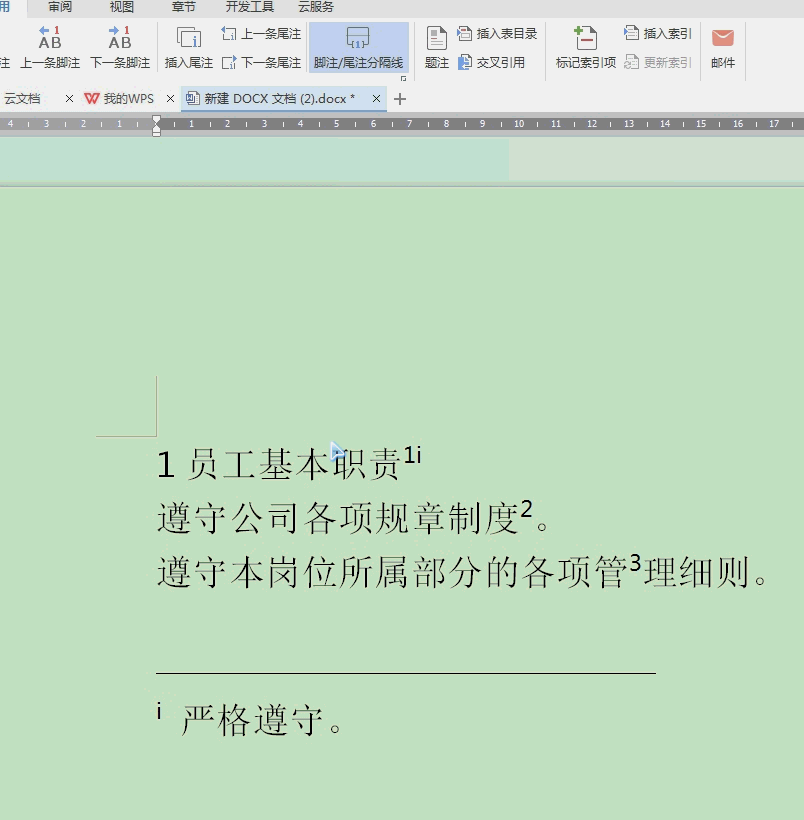Add a new document tab with plus
Viewport: 804px width, 820px height.
pyautogui.click(x=400, y=99)
